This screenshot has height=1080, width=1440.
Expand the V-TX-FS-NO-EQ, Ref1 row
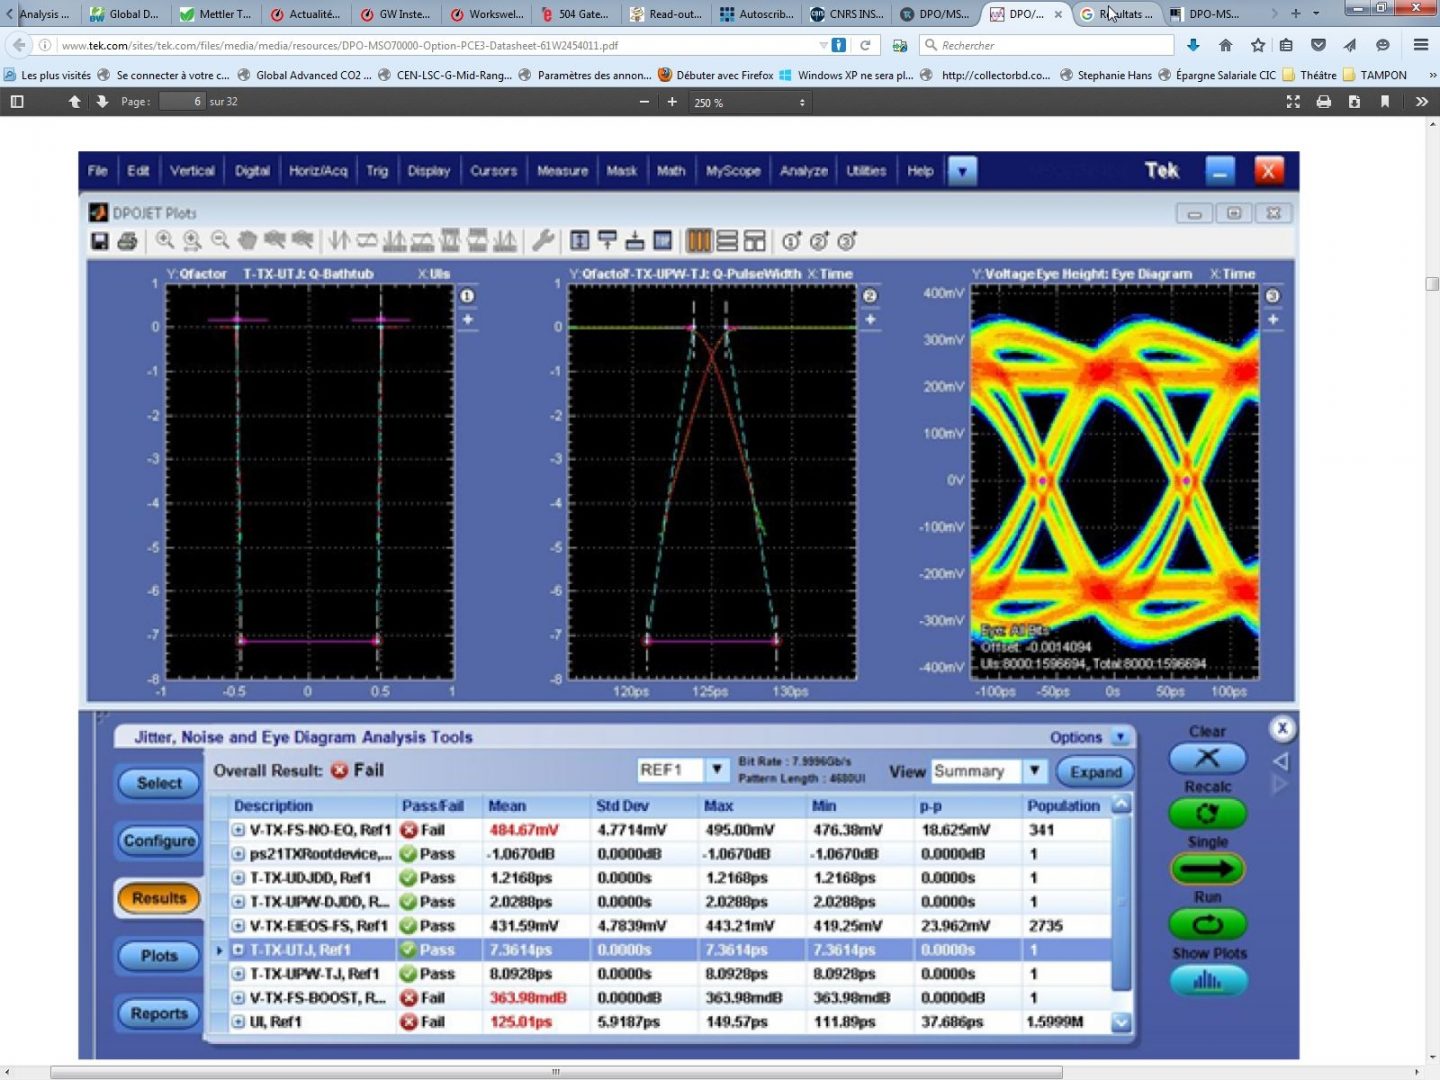[238, 830]
